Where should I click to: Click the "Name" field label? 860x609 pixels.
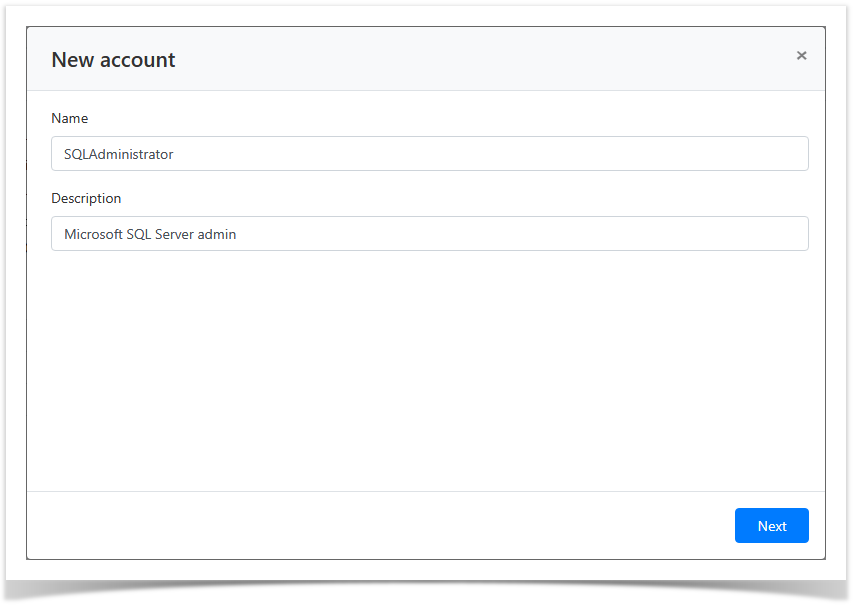coord(70,118)
